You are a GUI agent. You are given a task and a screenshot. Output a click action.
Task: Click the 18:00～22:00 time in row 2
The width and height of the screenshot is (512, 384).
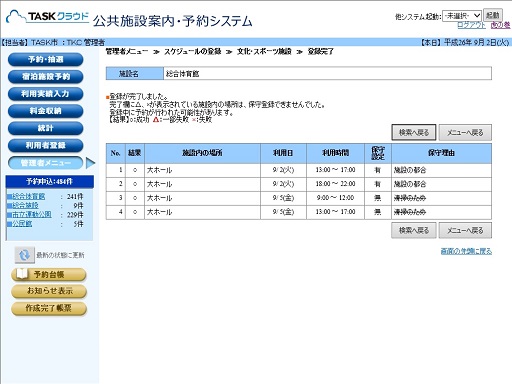(x=335, y=184)
